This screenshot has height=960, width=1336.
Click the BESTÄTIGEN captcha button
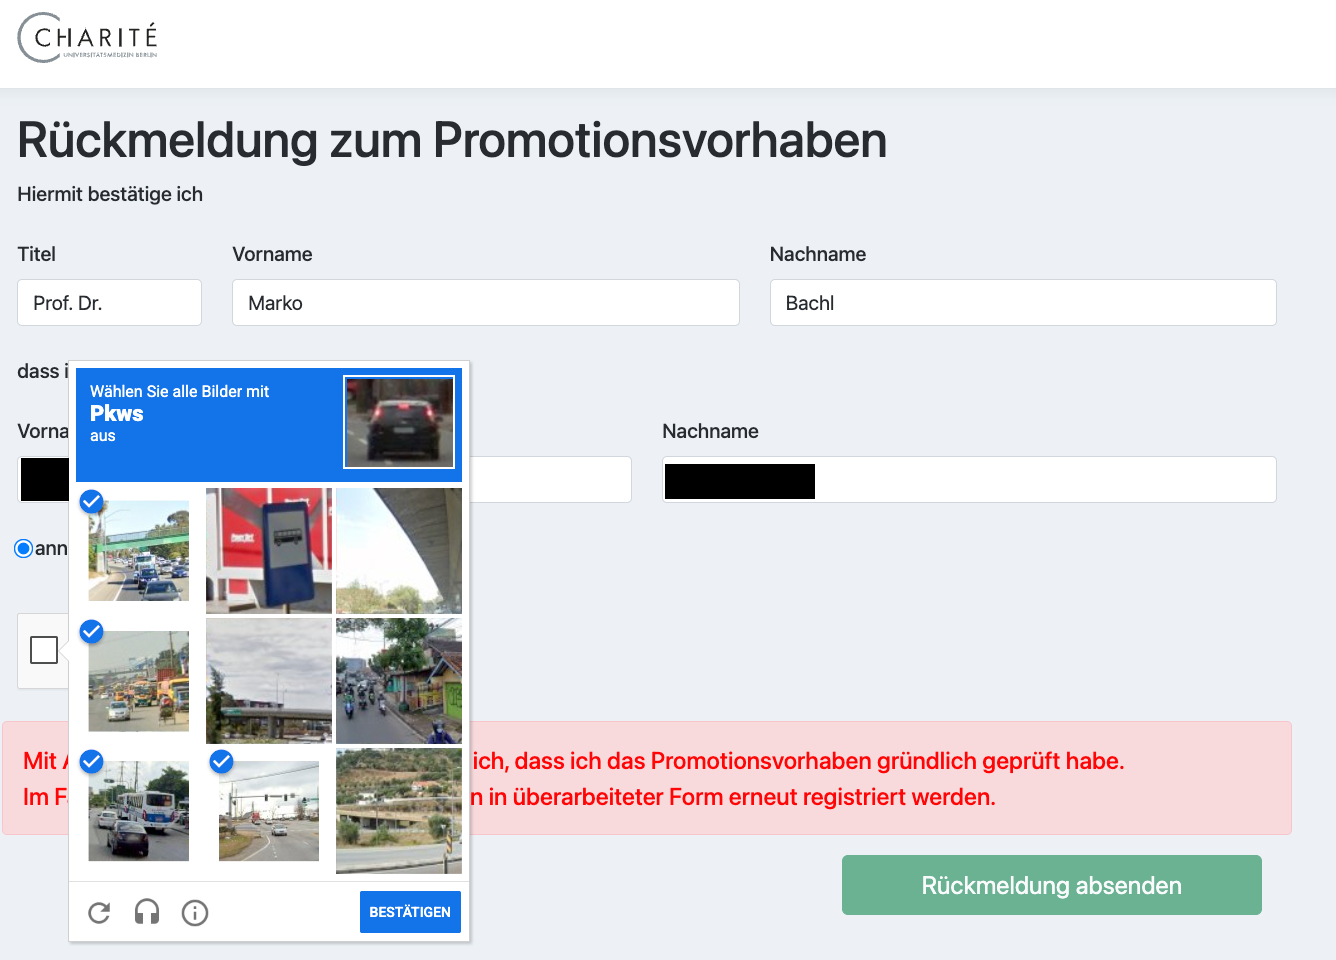(410, 912)
